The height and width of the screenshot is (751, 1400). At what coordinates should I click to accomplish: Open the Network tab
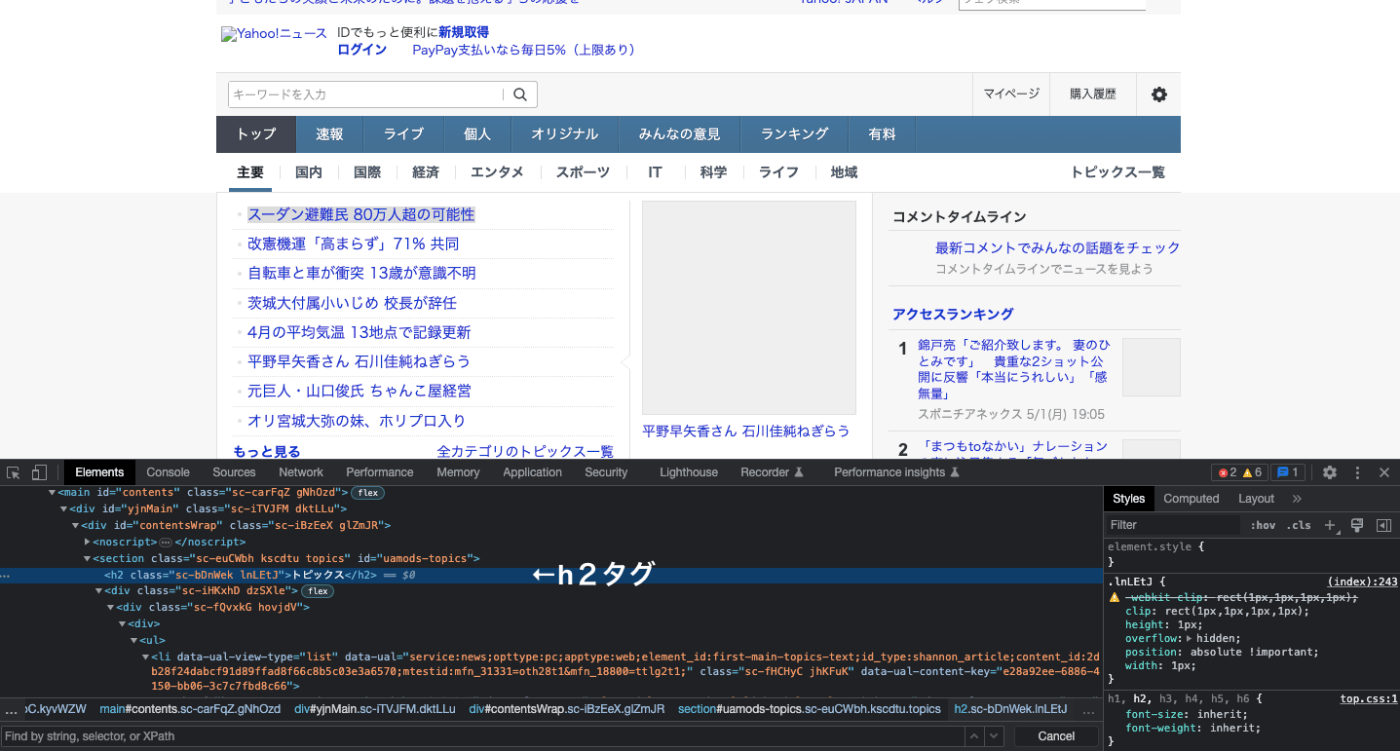[x=301, y=472]
